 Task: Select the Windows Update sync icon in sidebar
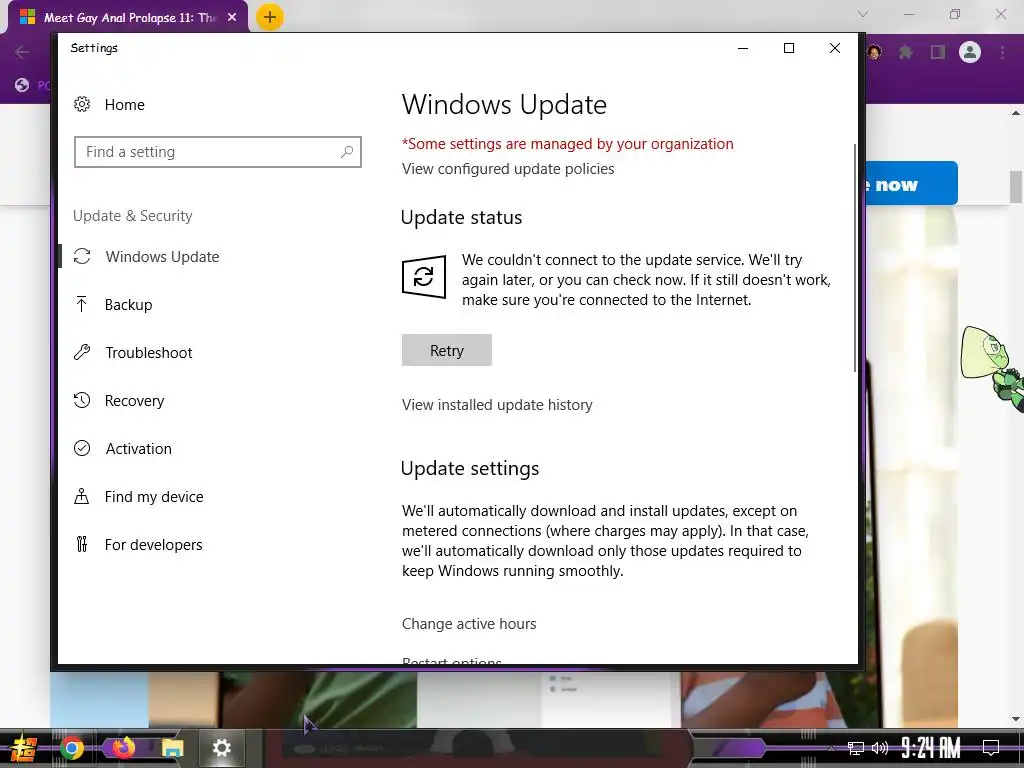click(x=82, y=257)
